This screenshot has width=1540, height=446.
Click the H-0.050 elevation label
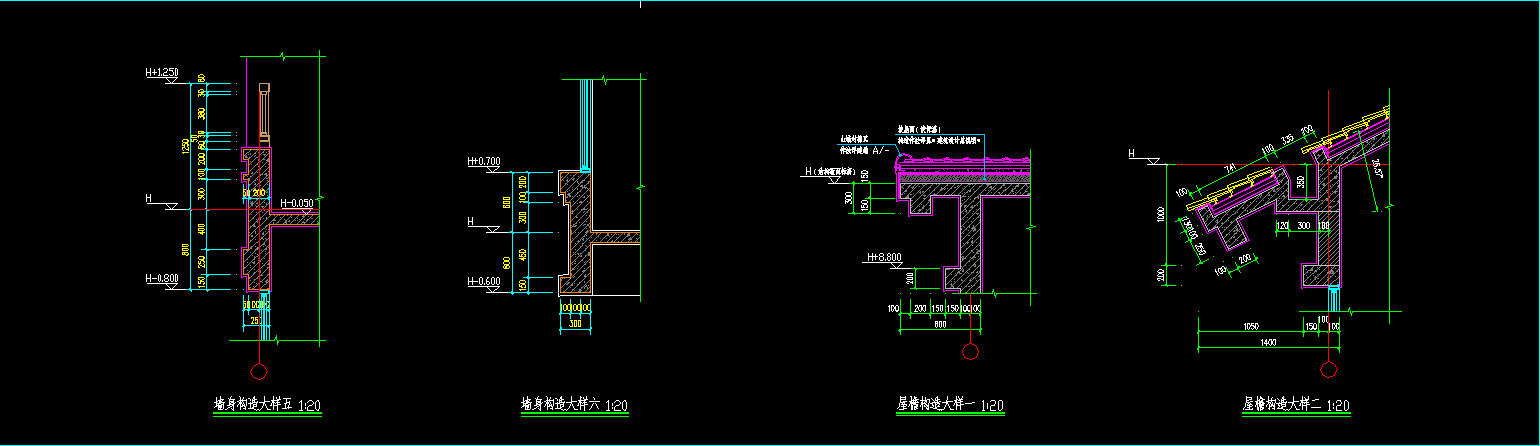click(x=297, y=203)
